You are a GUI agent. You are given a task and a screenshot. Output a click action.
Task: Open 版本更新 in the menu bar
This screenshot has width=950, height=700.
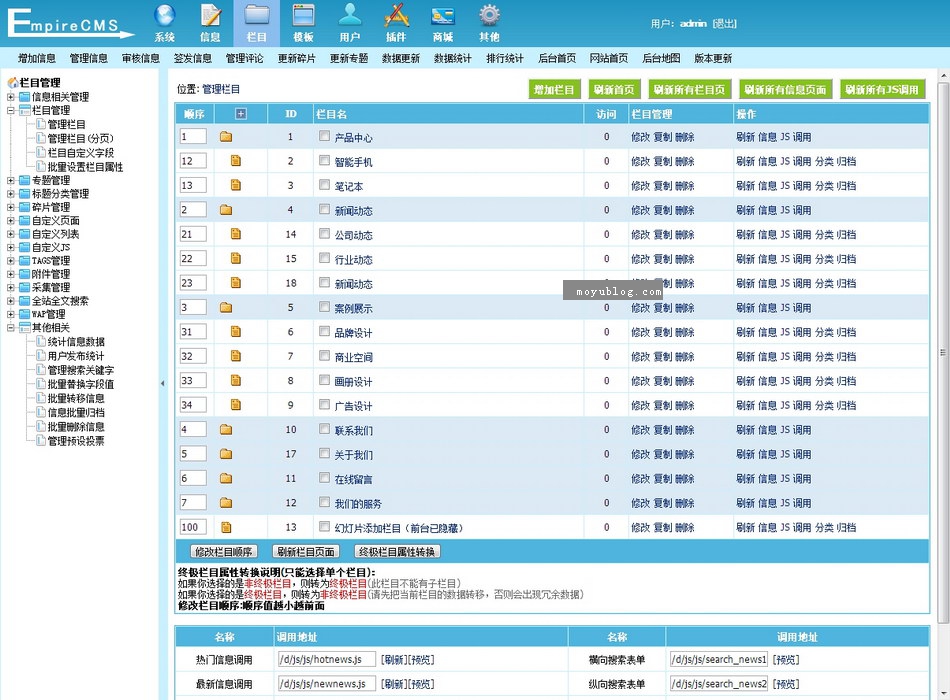[x=713, y=58]
